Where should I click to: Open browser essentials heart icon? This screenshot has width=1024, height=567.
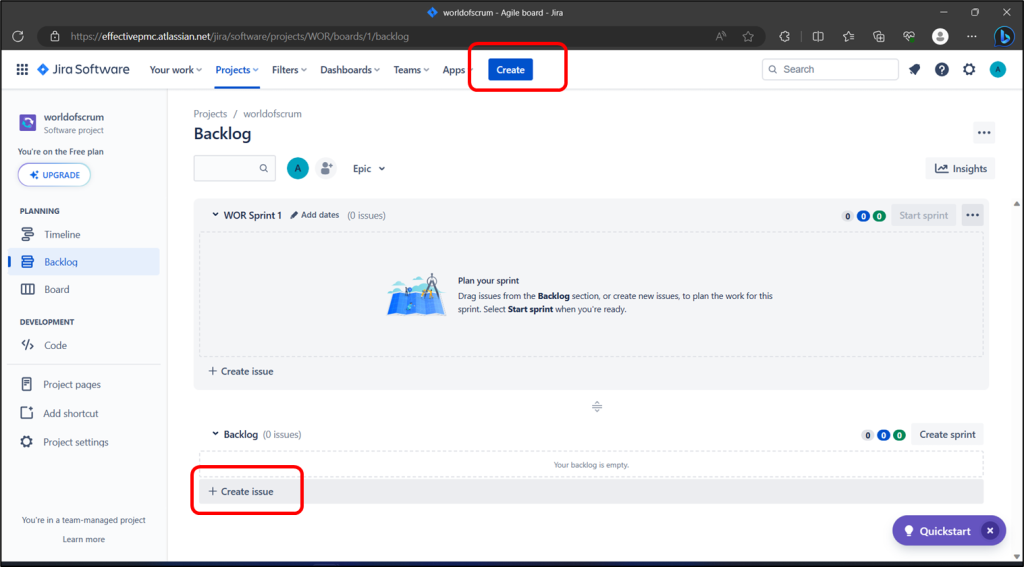point(909,37)
